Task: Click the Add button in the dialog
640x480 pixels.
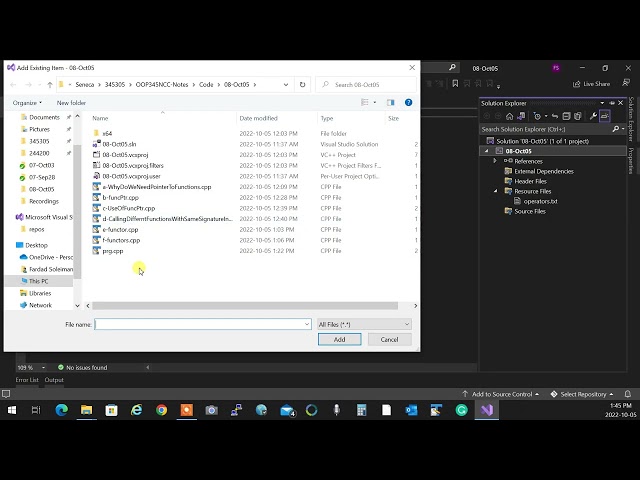Action: (x=339, y=339)
